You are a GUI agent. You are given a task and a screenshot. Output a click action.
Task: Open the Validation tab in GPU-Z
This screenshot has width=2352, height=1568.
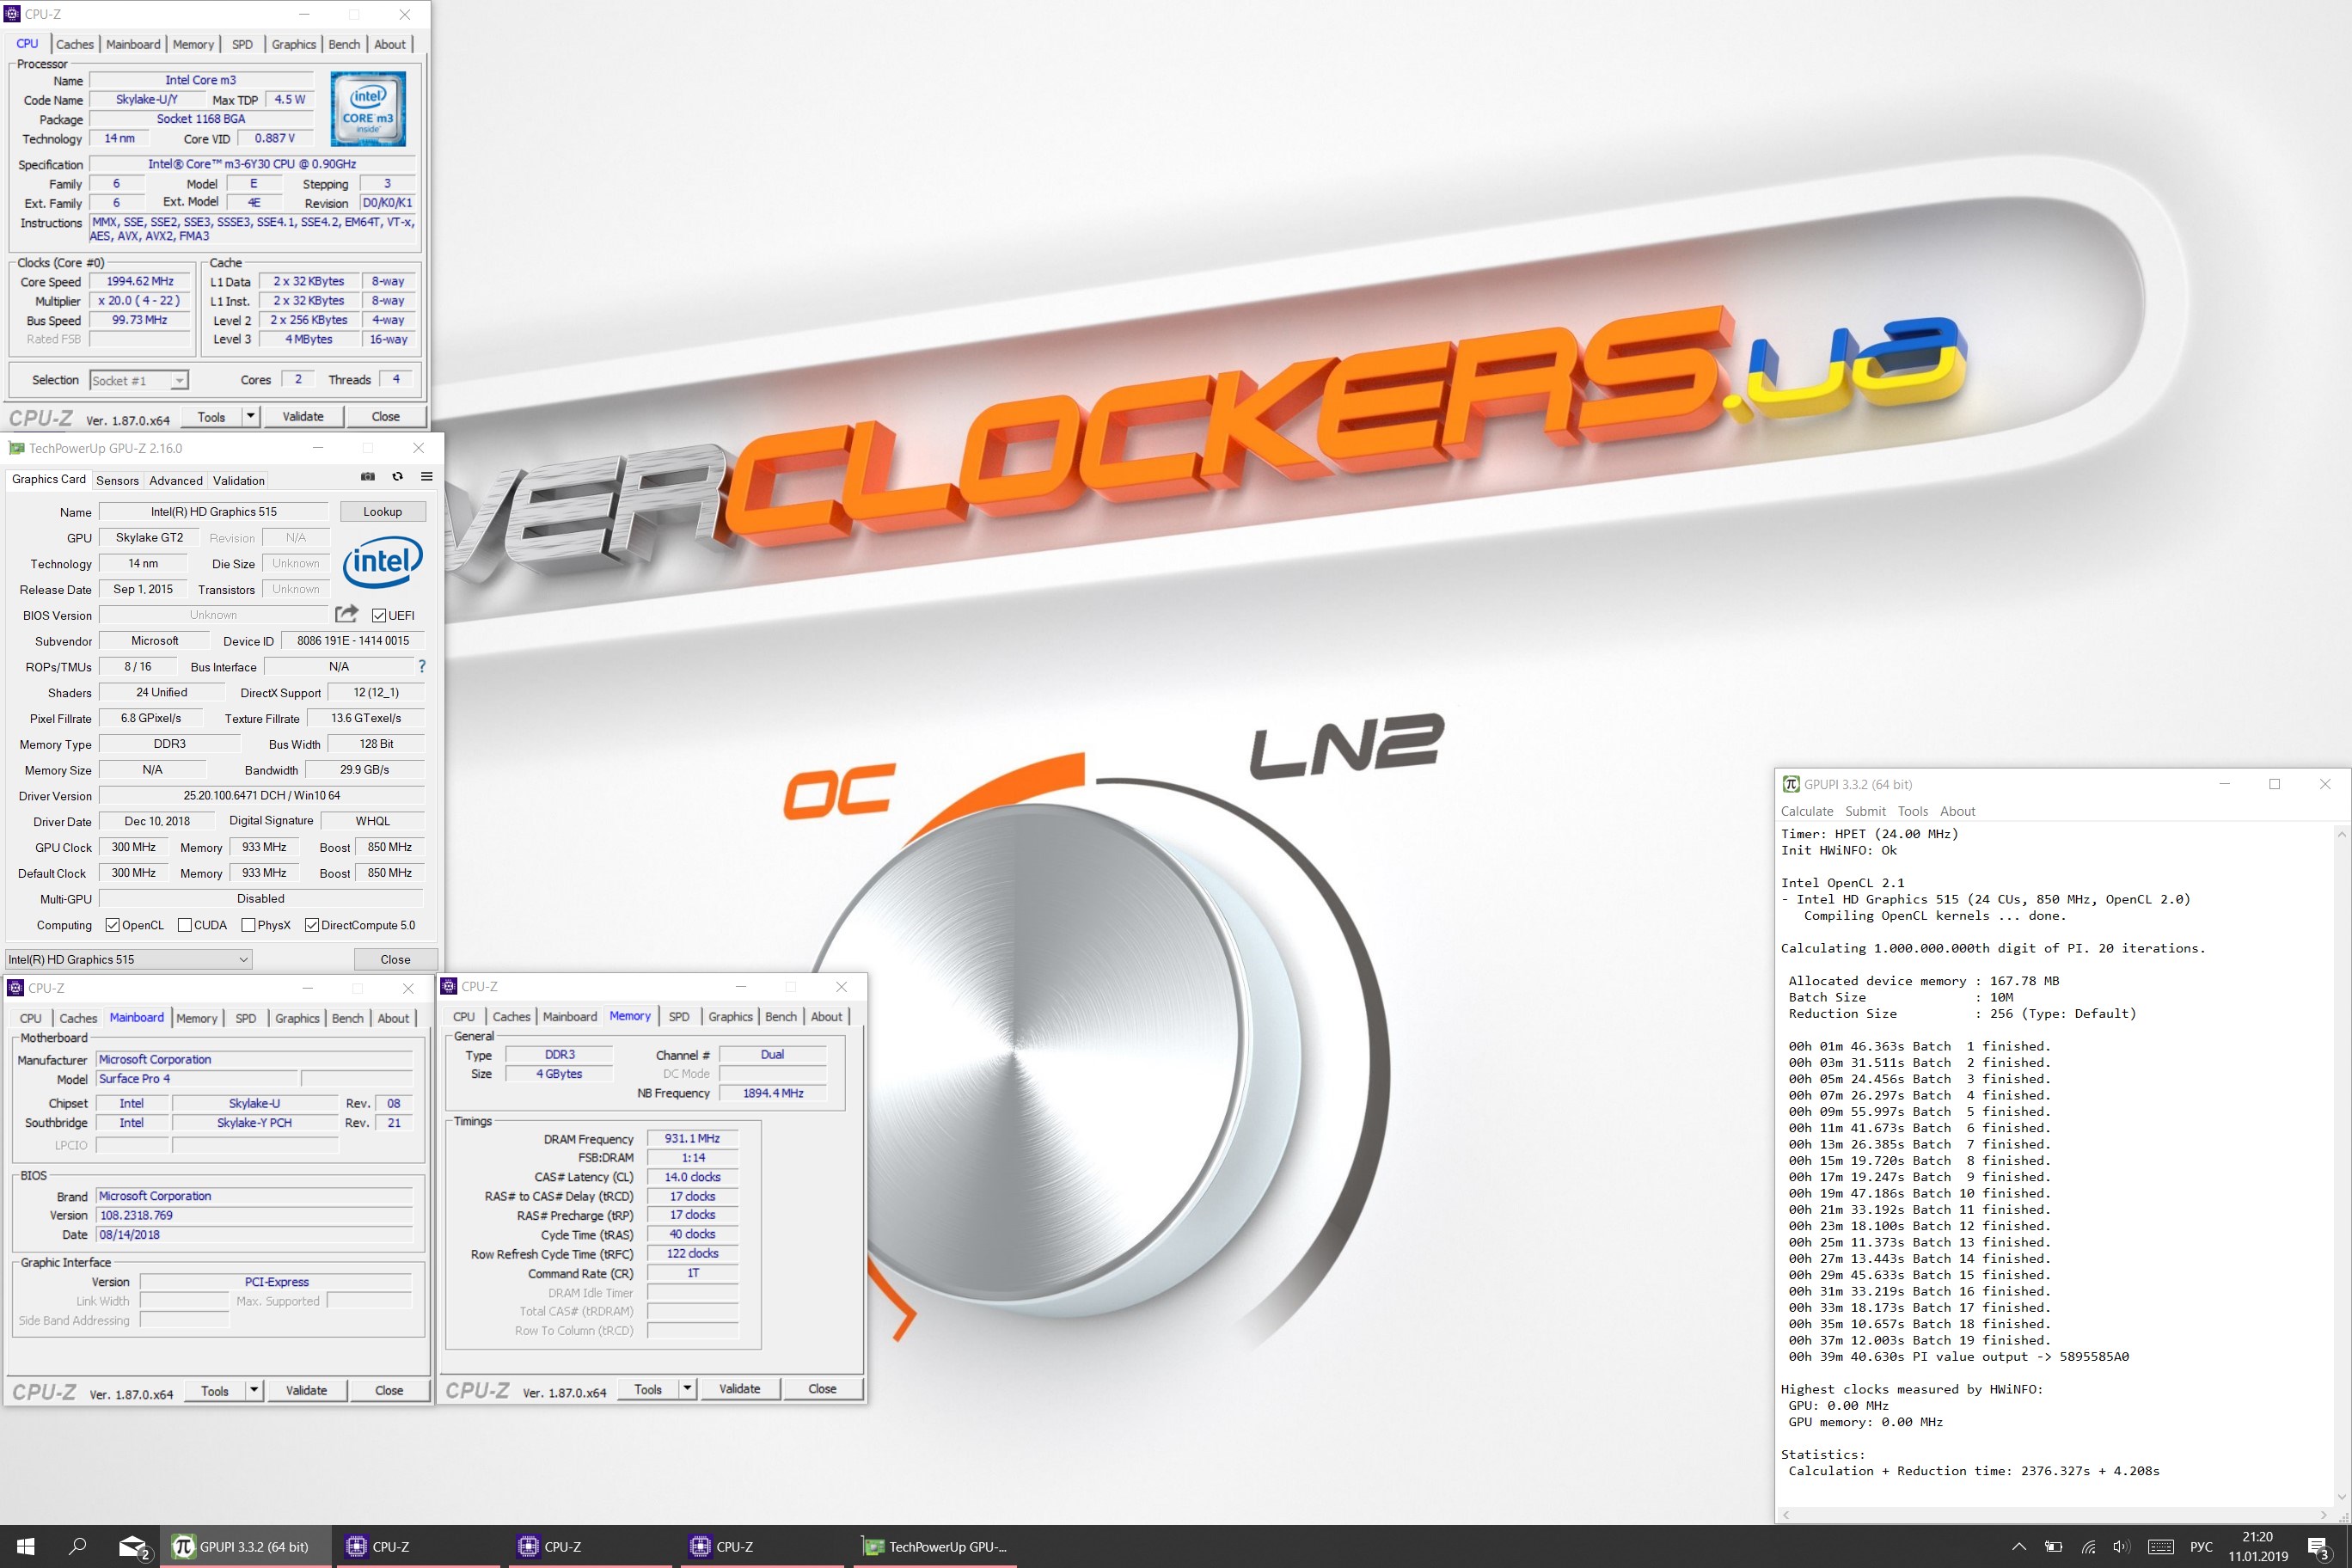[239, 480]
